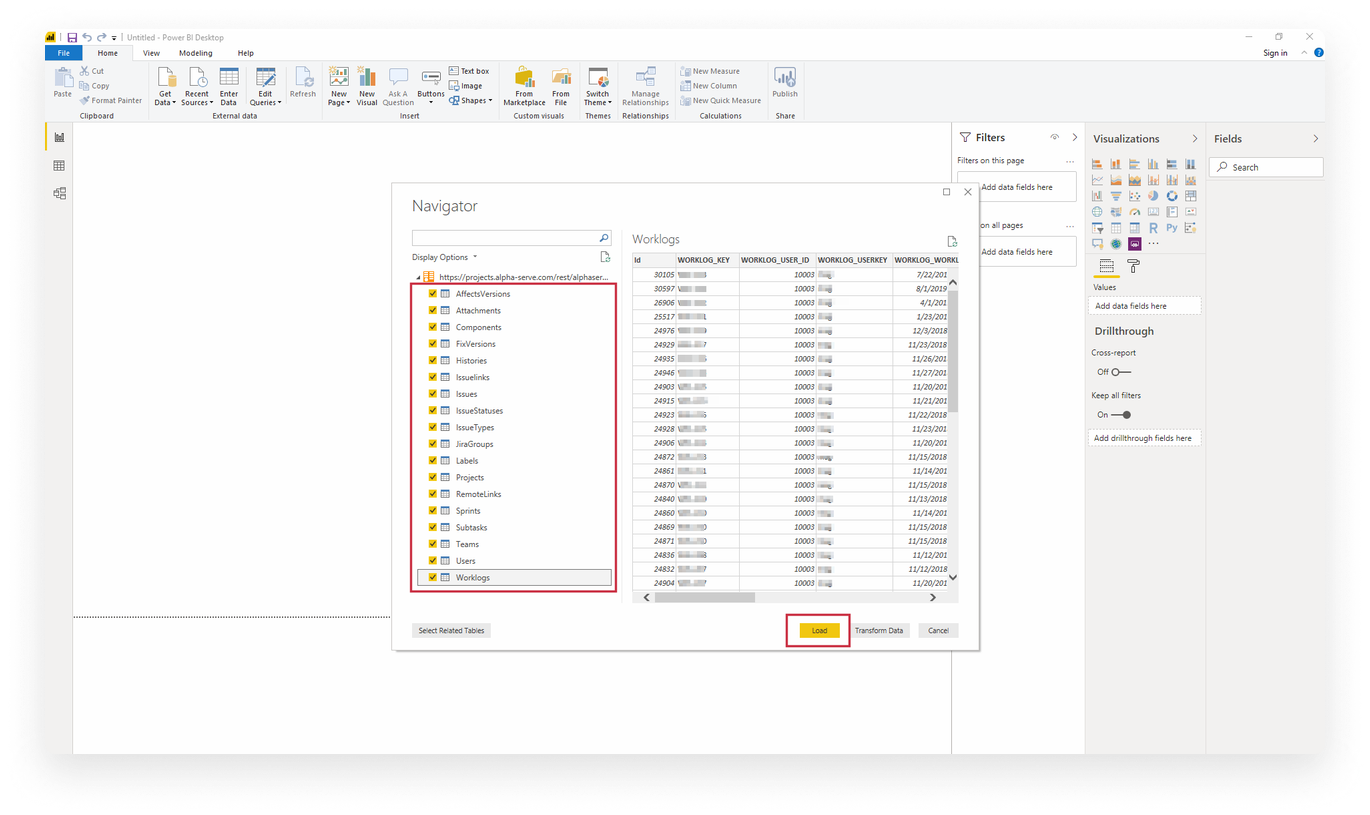This screenshot has width=1370, height=815.
Task: Create a New Column
Action: click(x=709, y=86)
